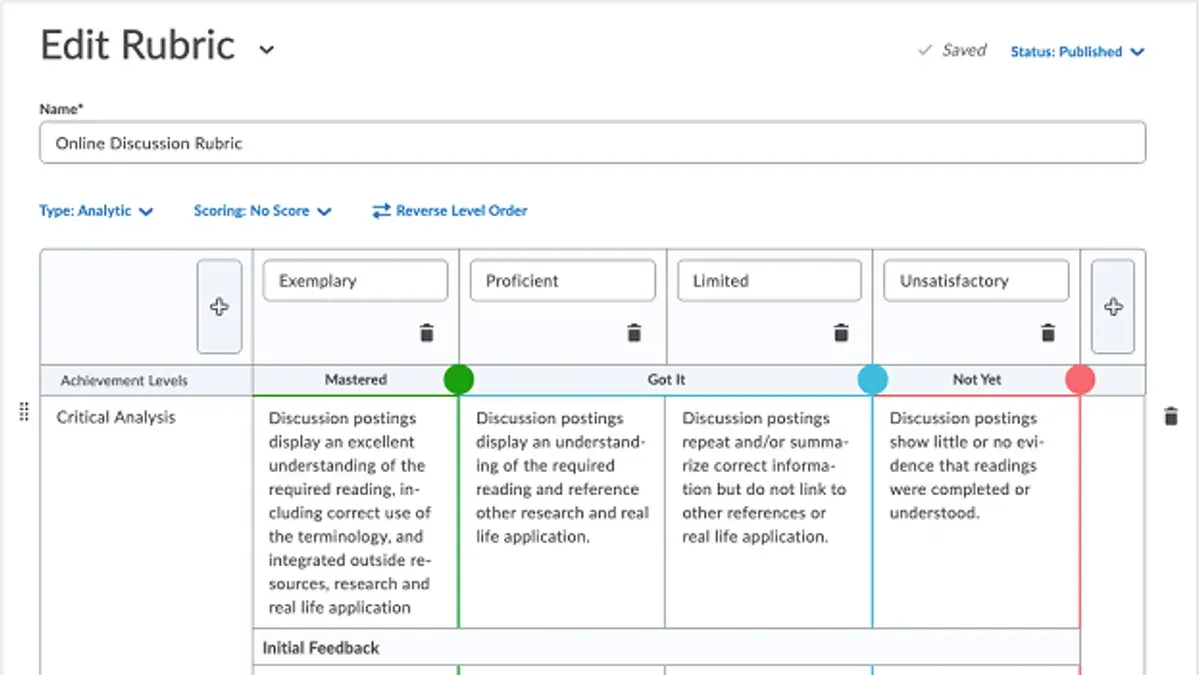Delete the Proficient level with its trash icon
The width and height of the screenshot is (1200, 675).
[634, 333]
